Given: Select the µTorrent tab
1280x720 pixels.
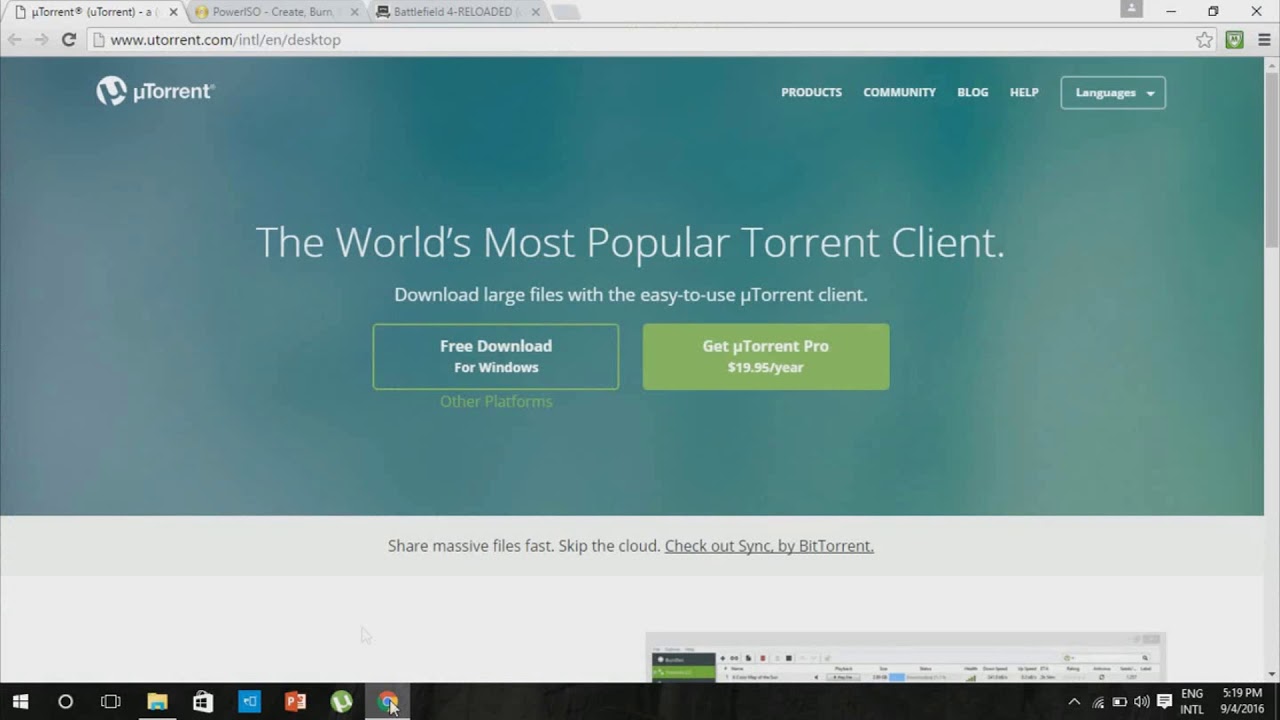Looking at the screenshot, I should tap(94, 12).
